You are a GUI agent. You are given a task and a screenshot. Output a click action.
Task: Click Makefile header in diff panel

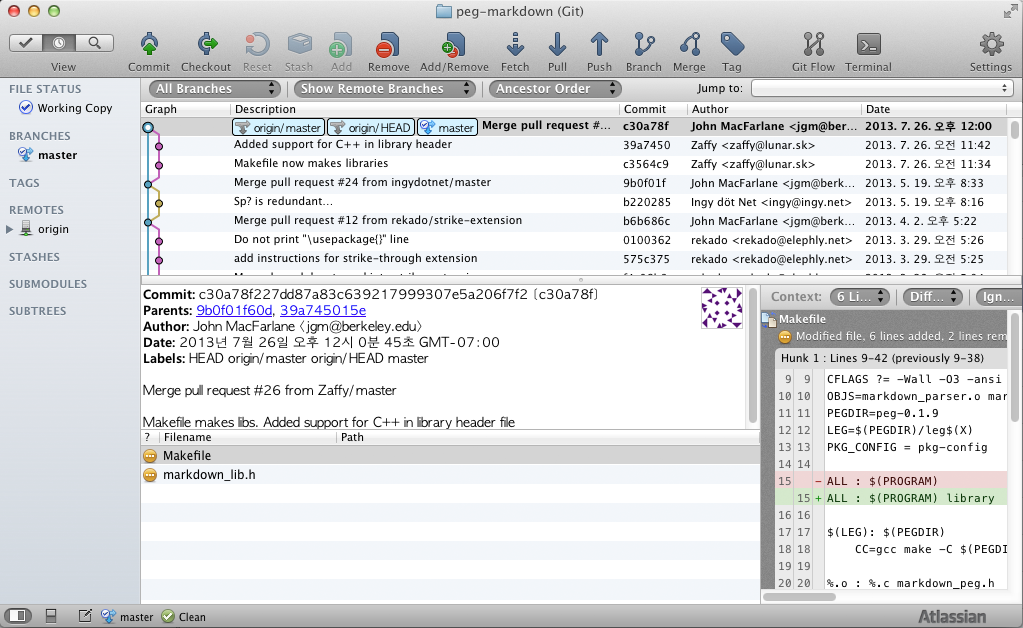(x=802, y=319)
